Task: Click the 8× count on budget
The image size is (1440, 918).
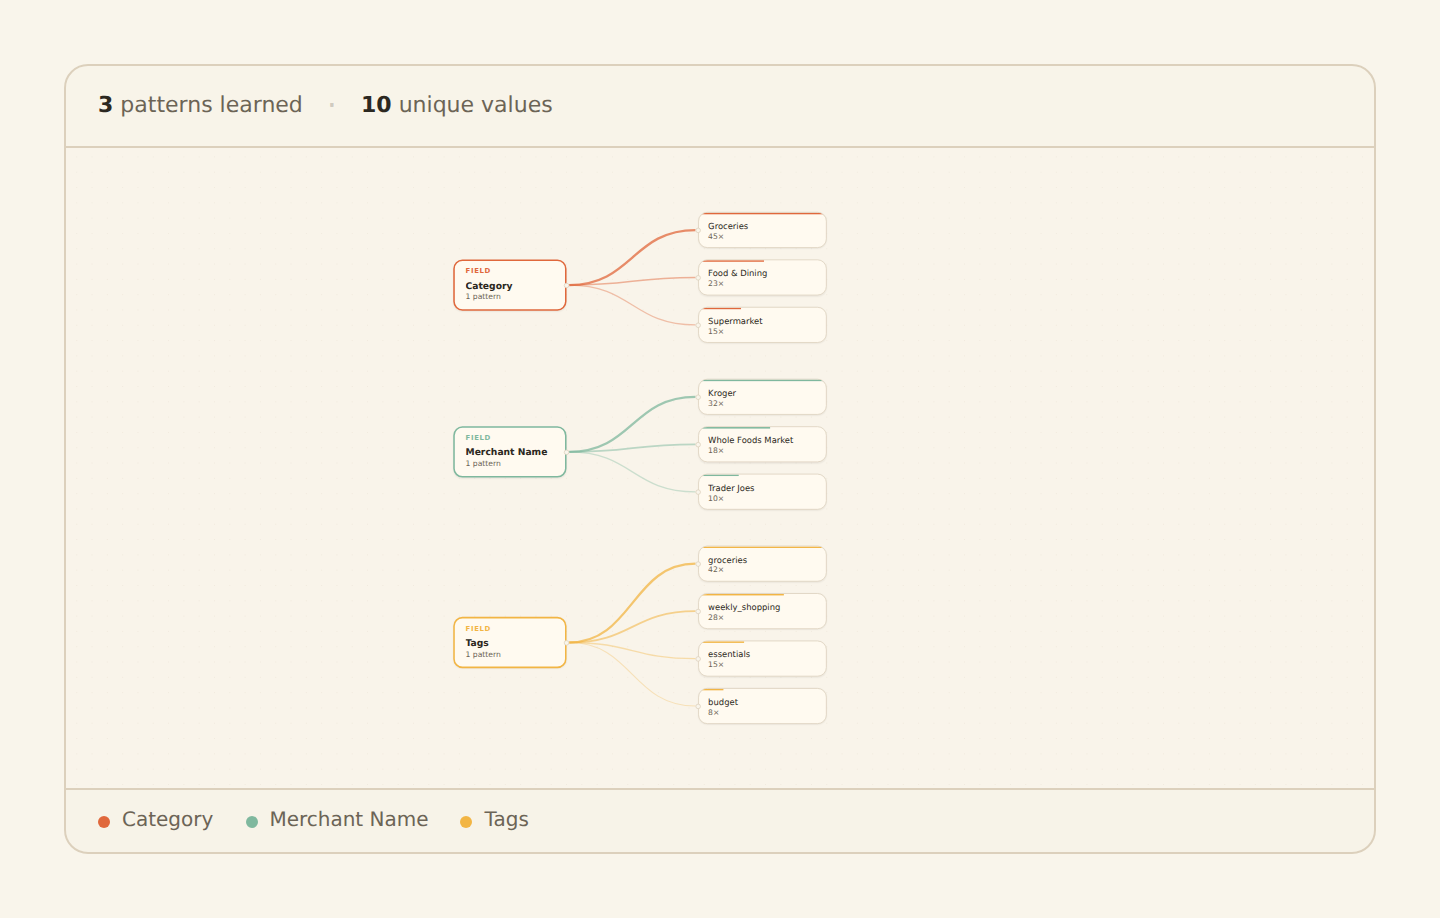Action: [x=714, y=713]
